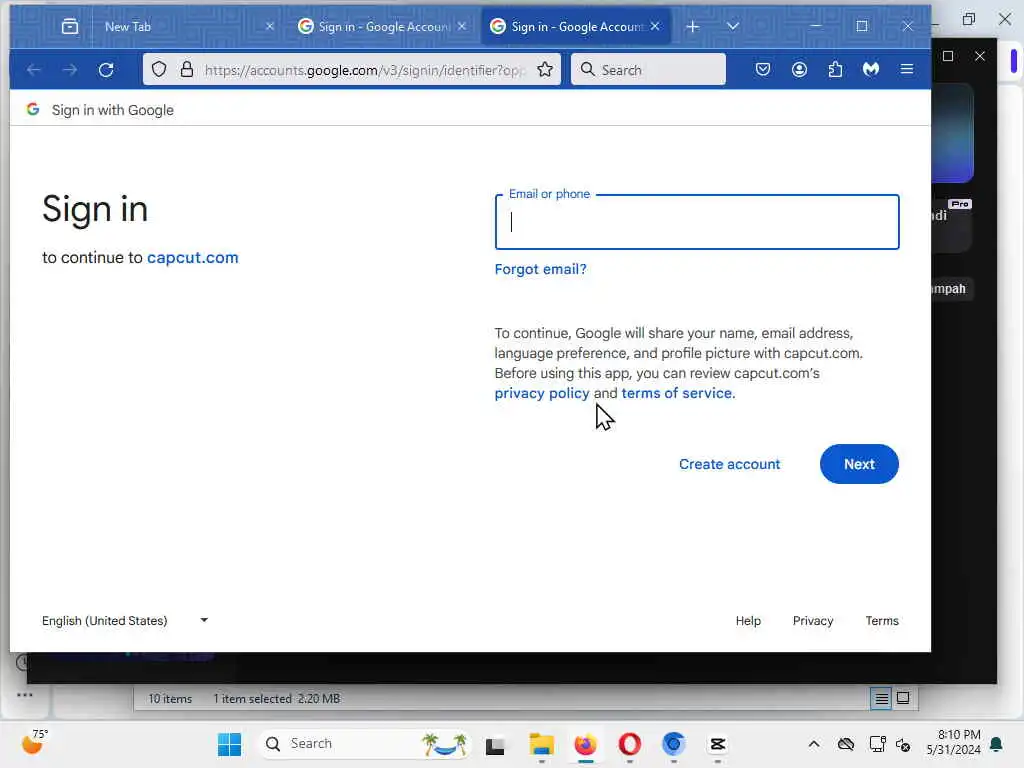Viewport: 1024px width, 768px height.
Task: Switch File Explorer to large icons view
Action: (x=903, y=699)
